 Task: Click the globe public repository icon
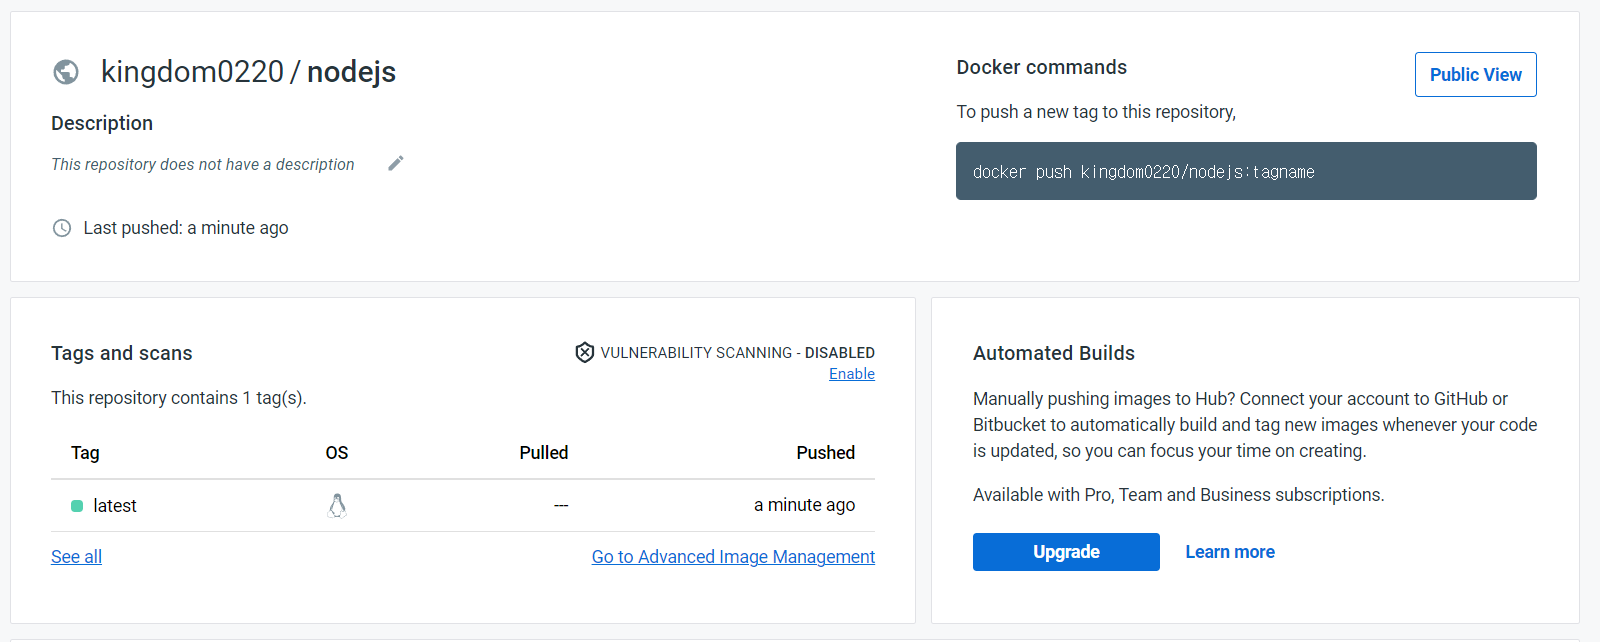(66, 72)
